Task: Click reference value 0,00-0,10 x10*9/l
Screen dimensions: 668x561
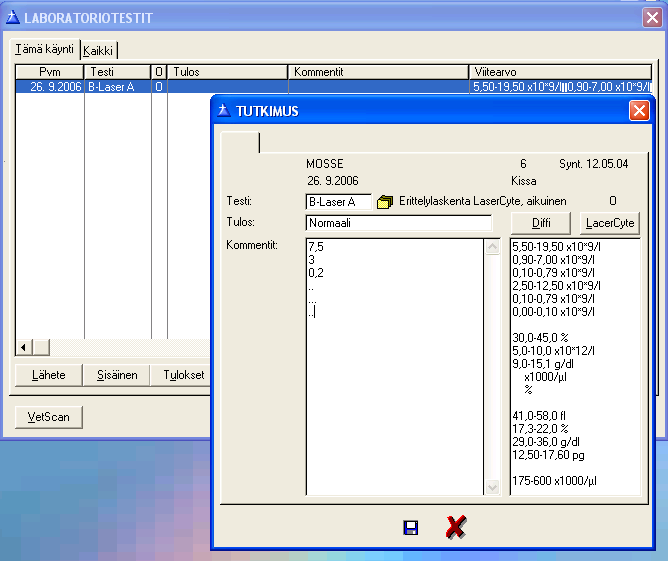Action: [x=553, y=311]
